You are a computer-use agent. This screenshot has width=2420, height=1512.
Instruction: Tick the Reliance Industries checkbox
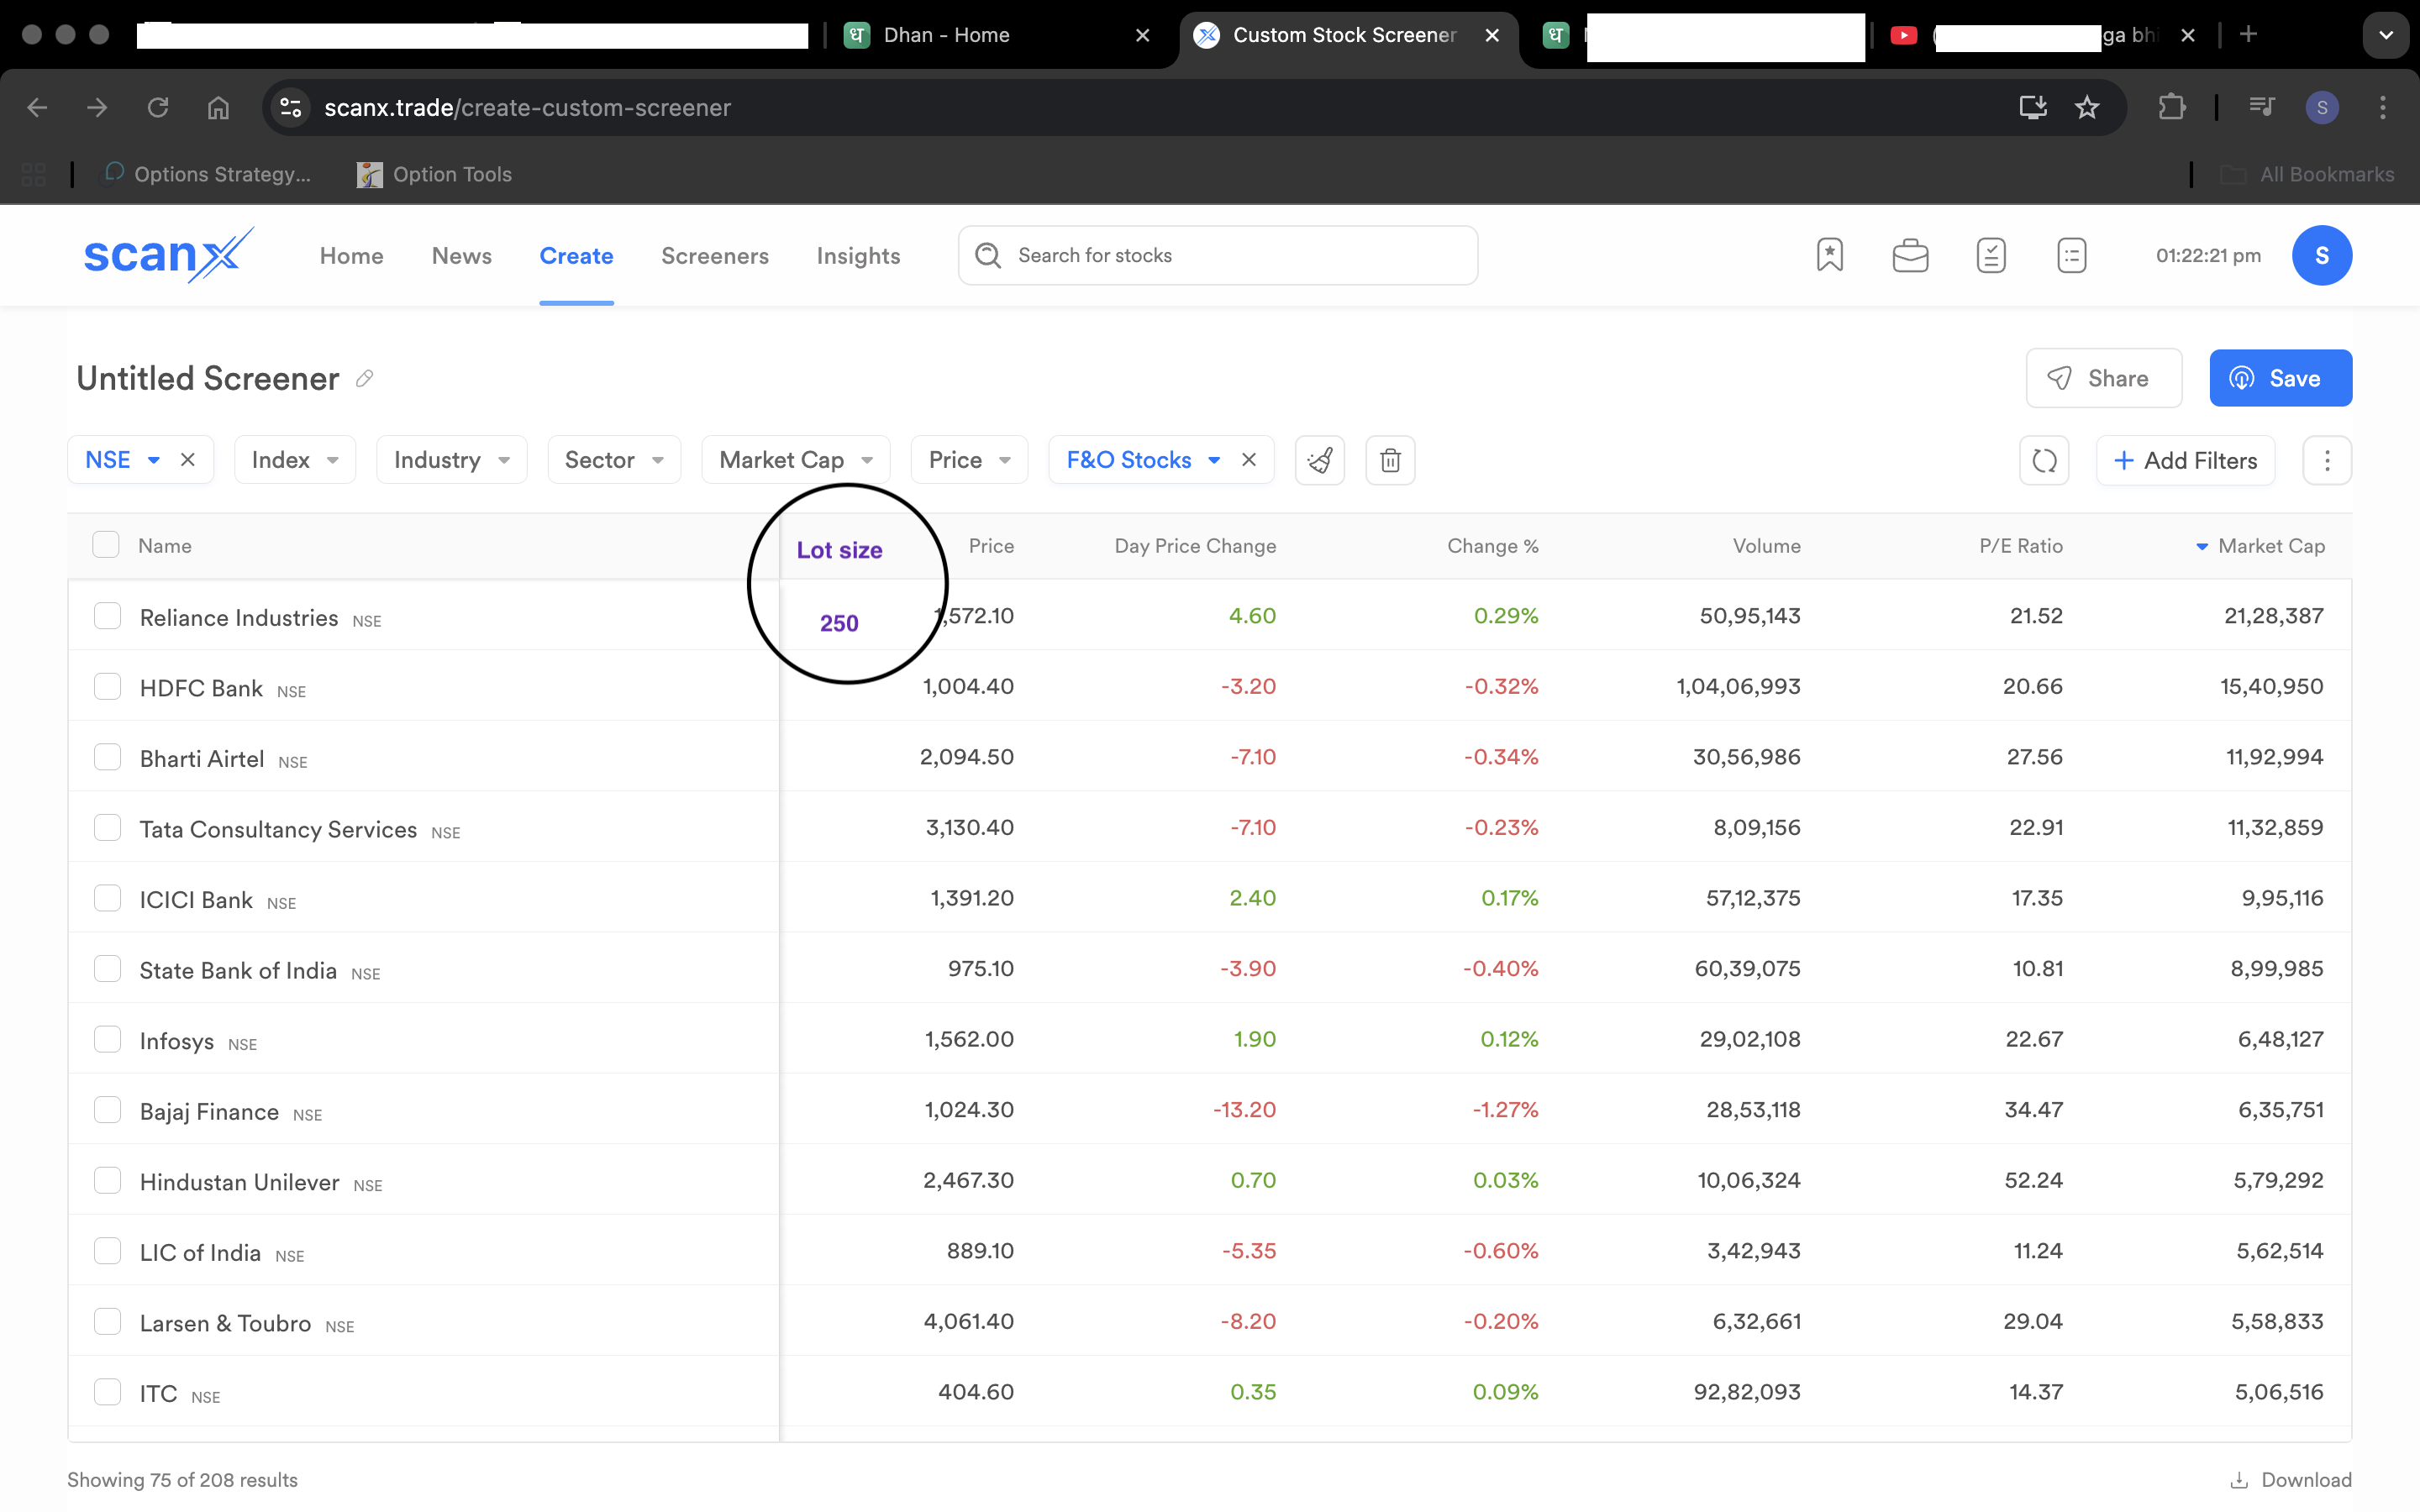click(x=107, y=616)
